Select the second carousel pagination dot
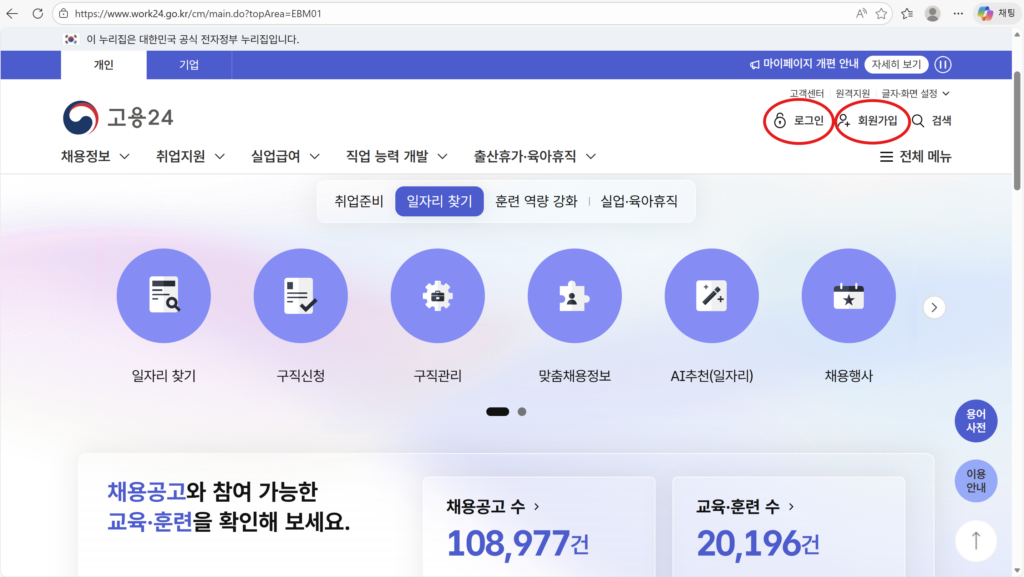Screen dimensions: 1024x577 [521, 411]
